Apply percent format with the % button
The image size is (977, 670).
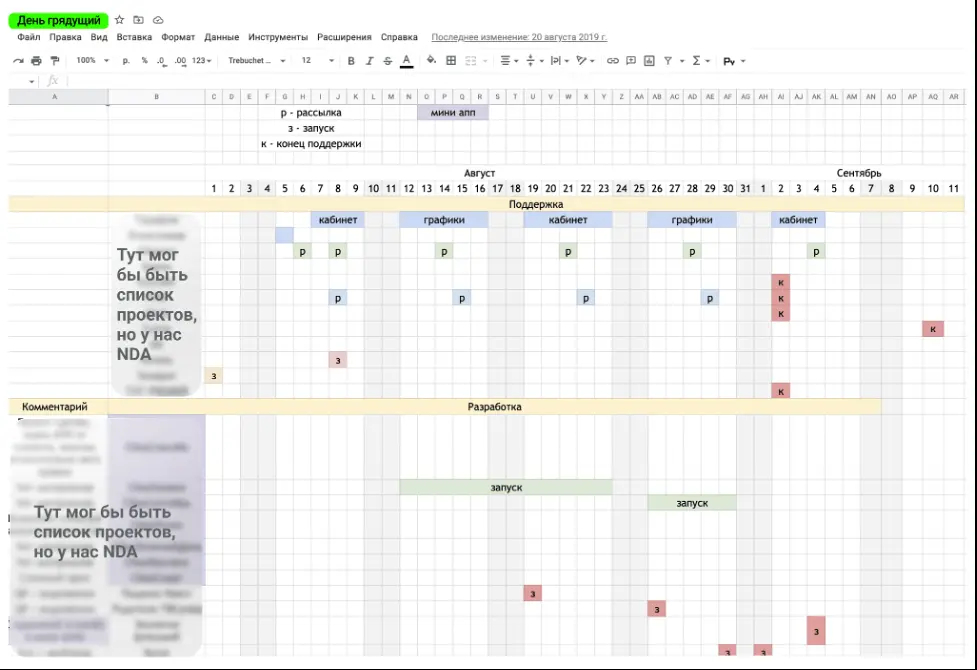pyautogui.click(x=145, y=60)
